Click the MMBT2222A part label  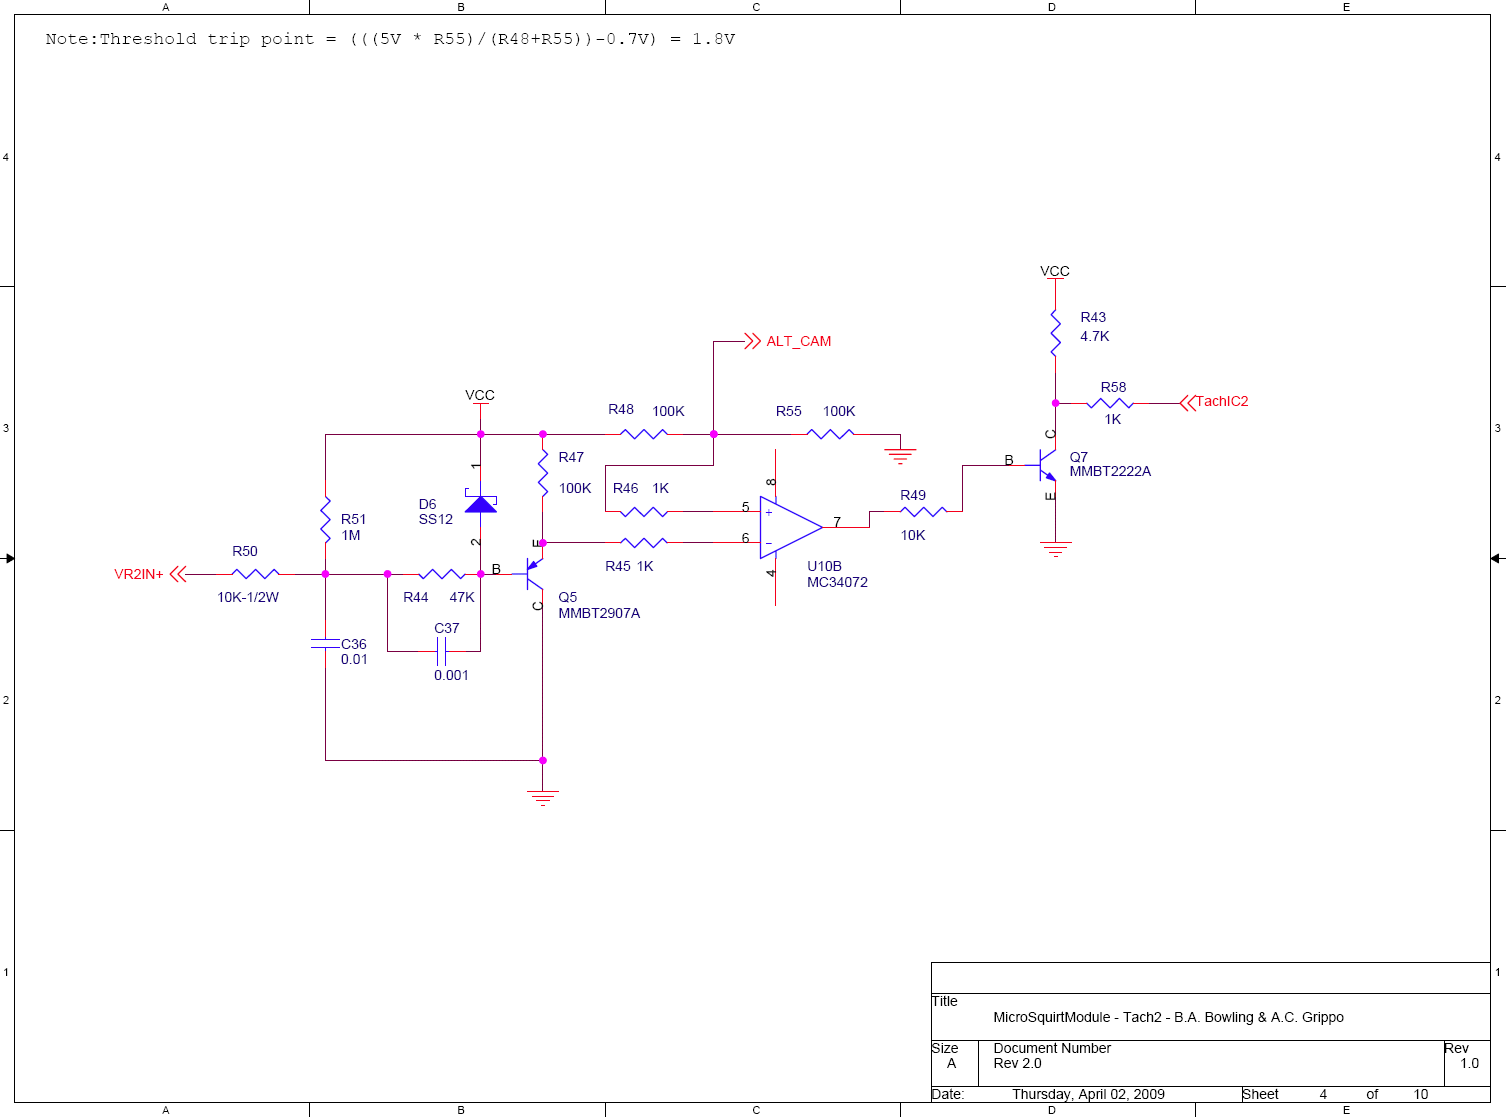[1110, 471]
